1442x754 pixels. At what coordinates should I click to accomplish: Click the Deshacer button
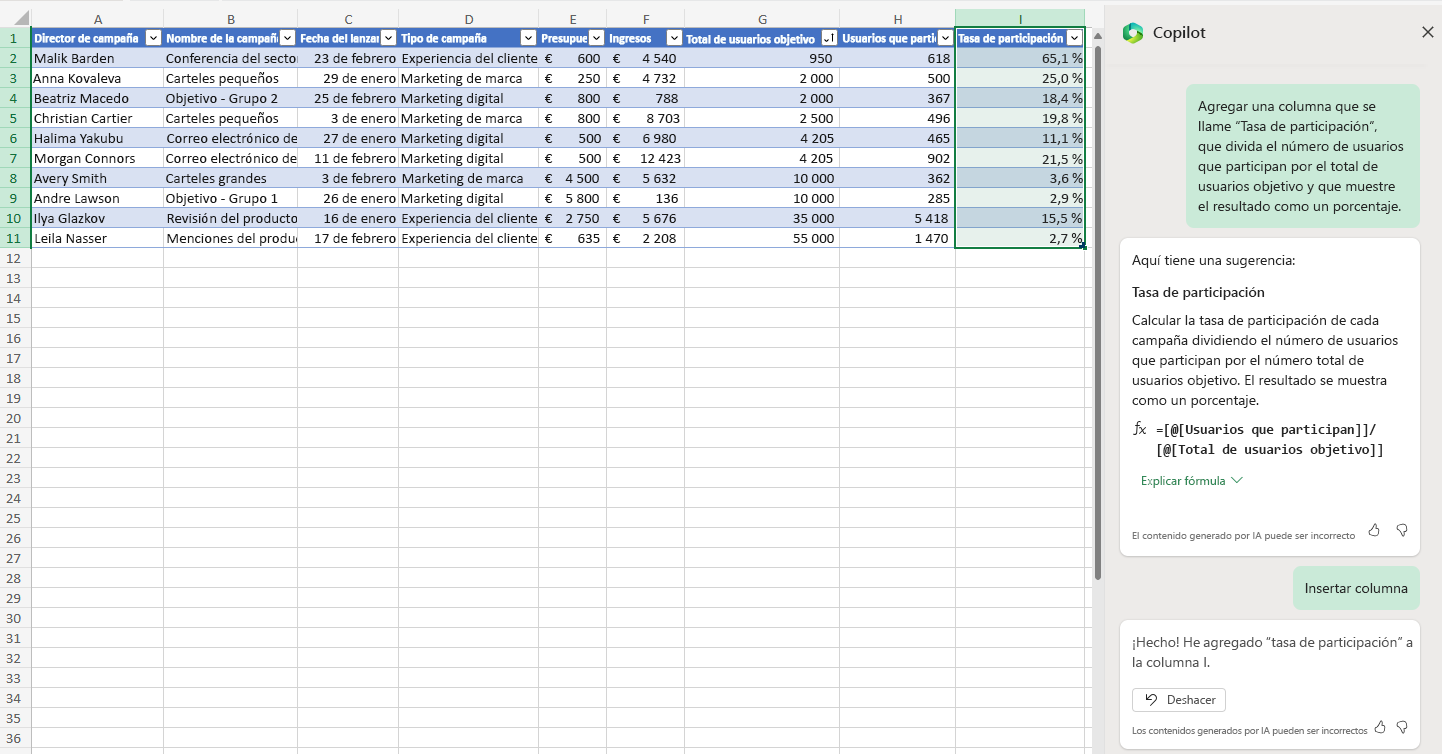[x=1179, y=700]
